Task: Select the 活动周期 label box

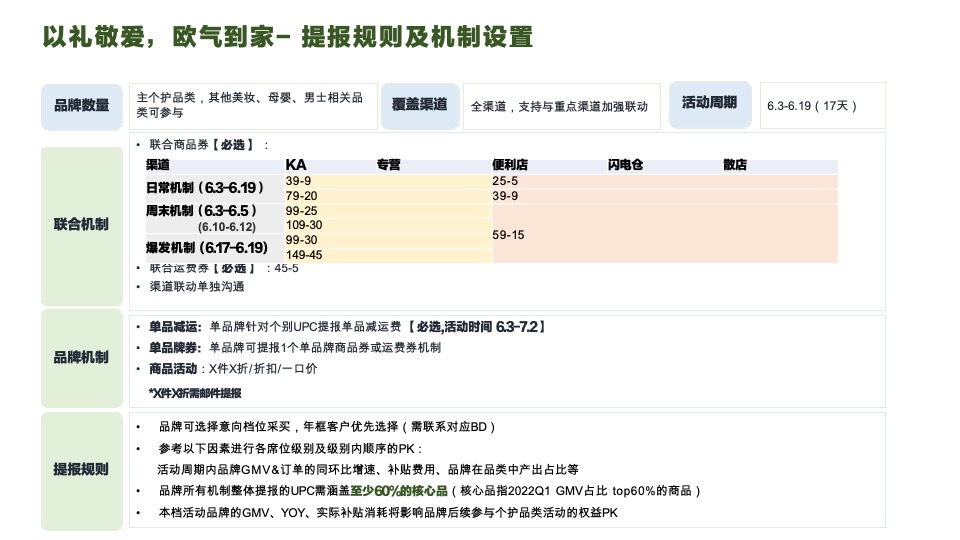Action: tap(710, 105)
